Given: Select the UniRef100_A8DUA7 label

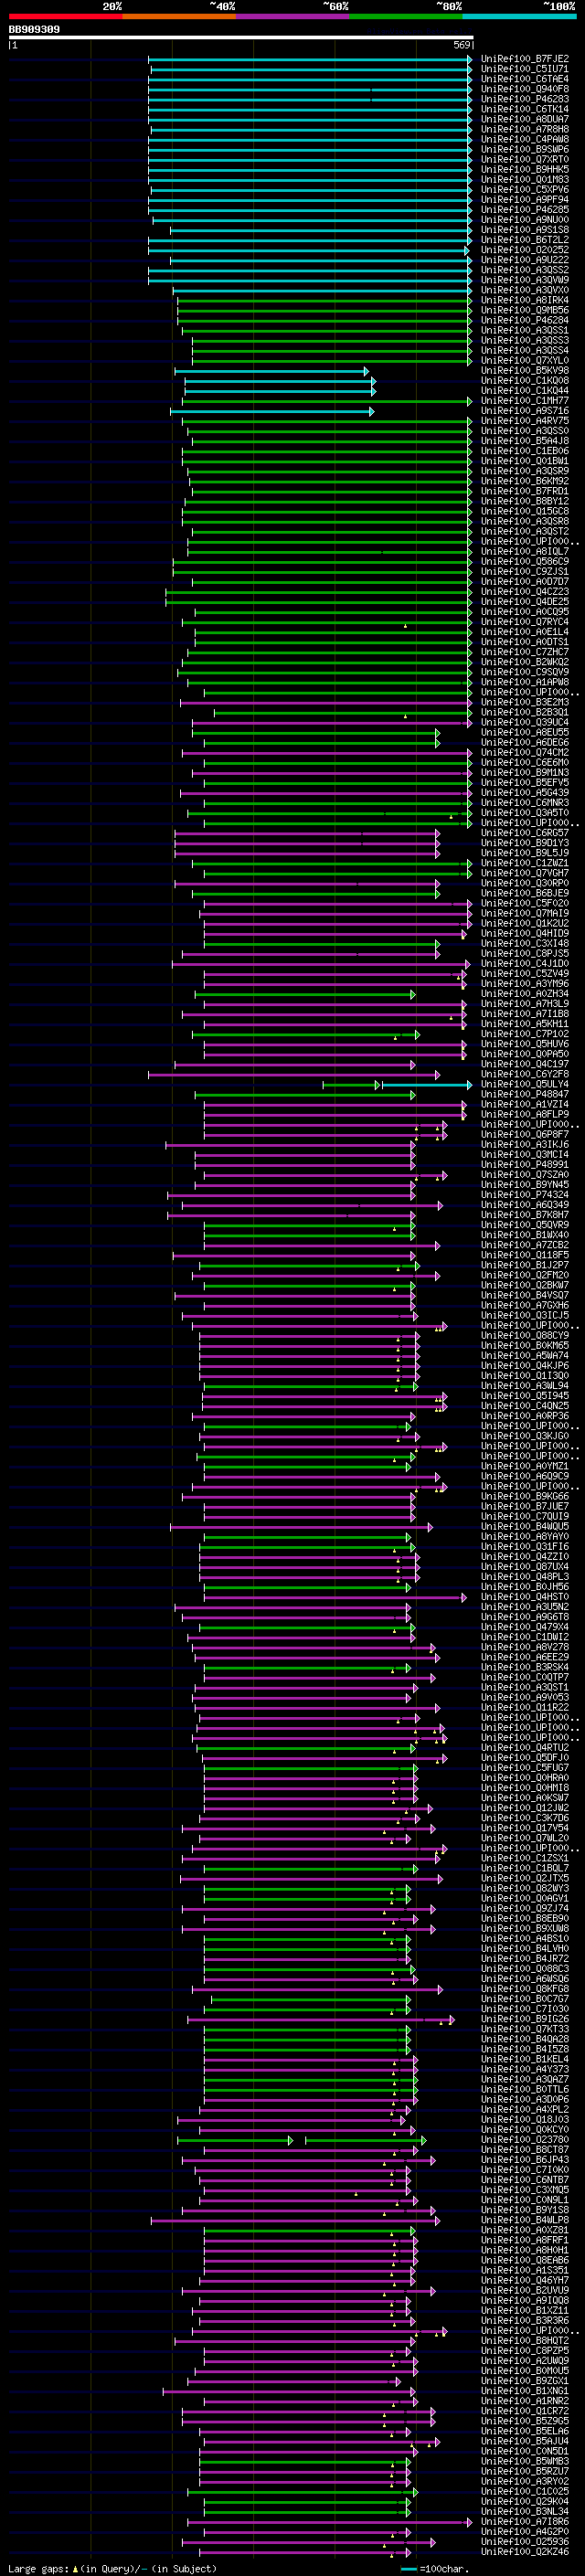Looking at the screenshot, I should click(525, 119).
